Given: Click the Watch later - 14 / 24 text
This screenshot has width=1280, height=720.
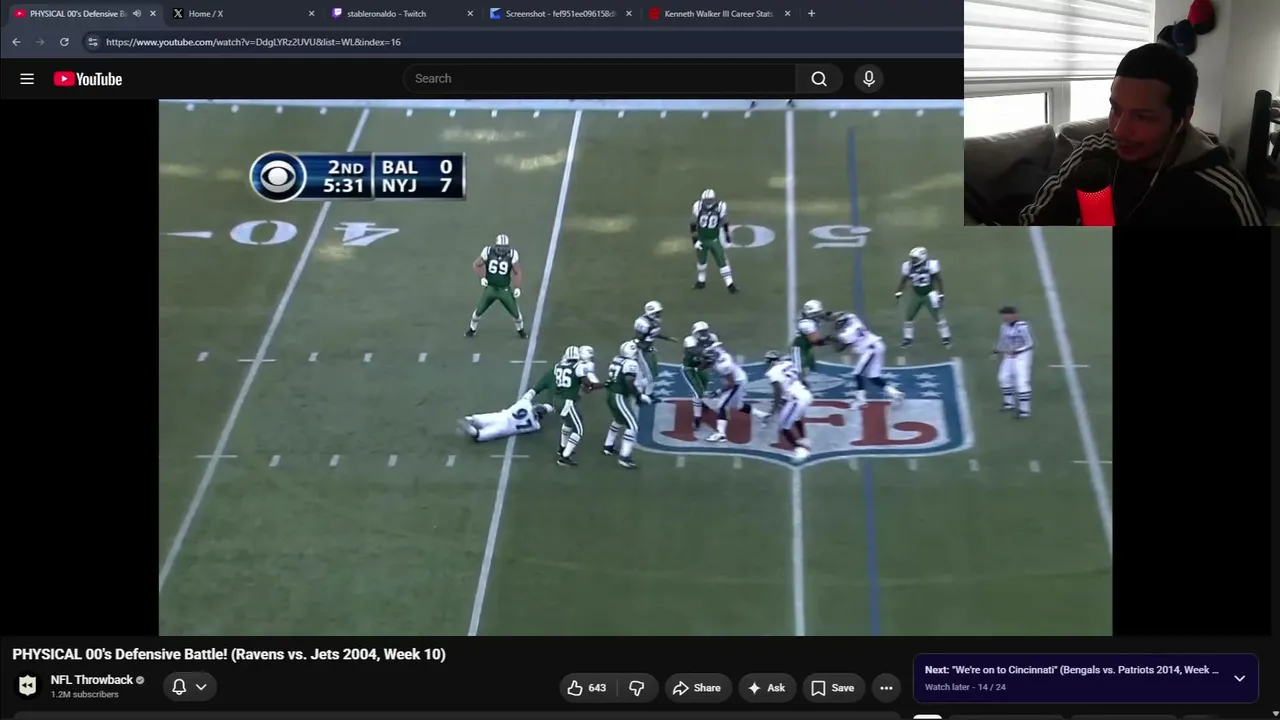Looking at the screenshot, I should [x=965, y=688].
